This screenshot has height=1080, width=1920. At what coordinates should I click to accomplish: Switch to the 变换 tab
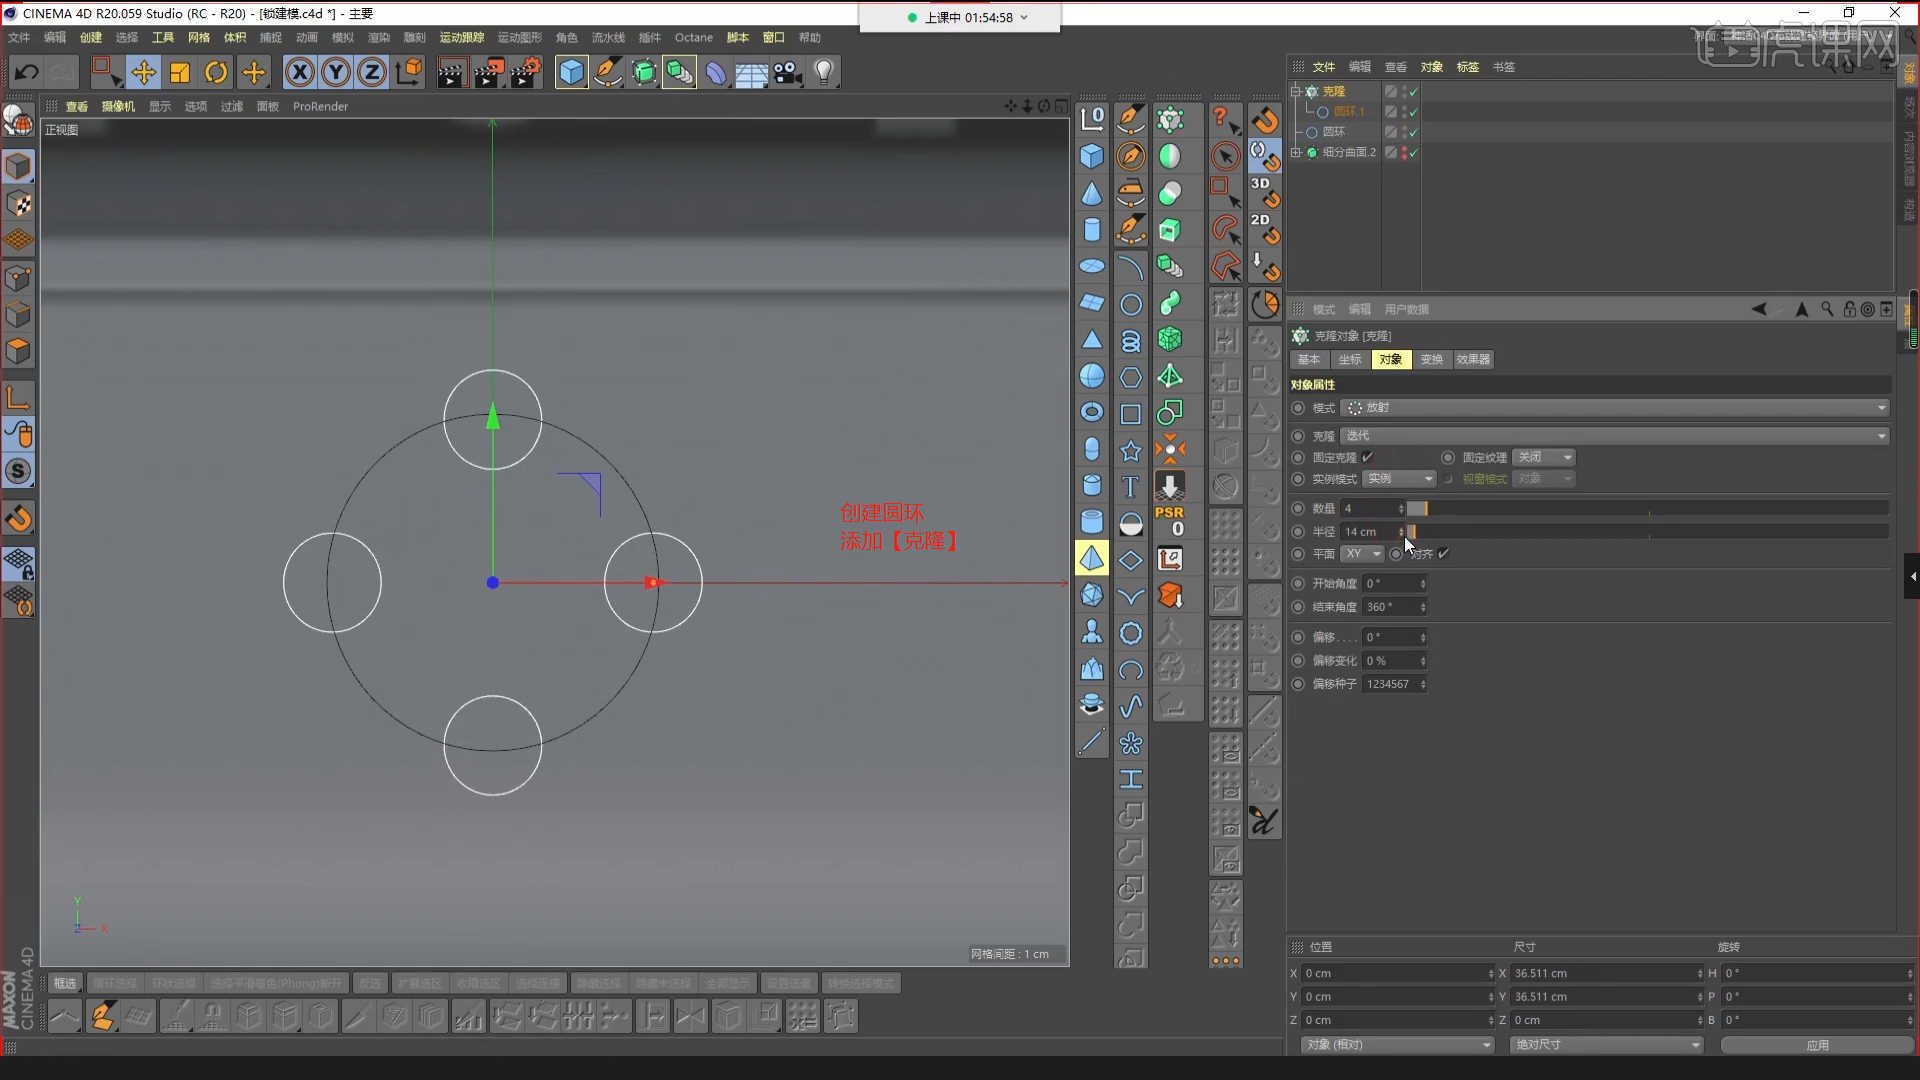[1431, 359]
